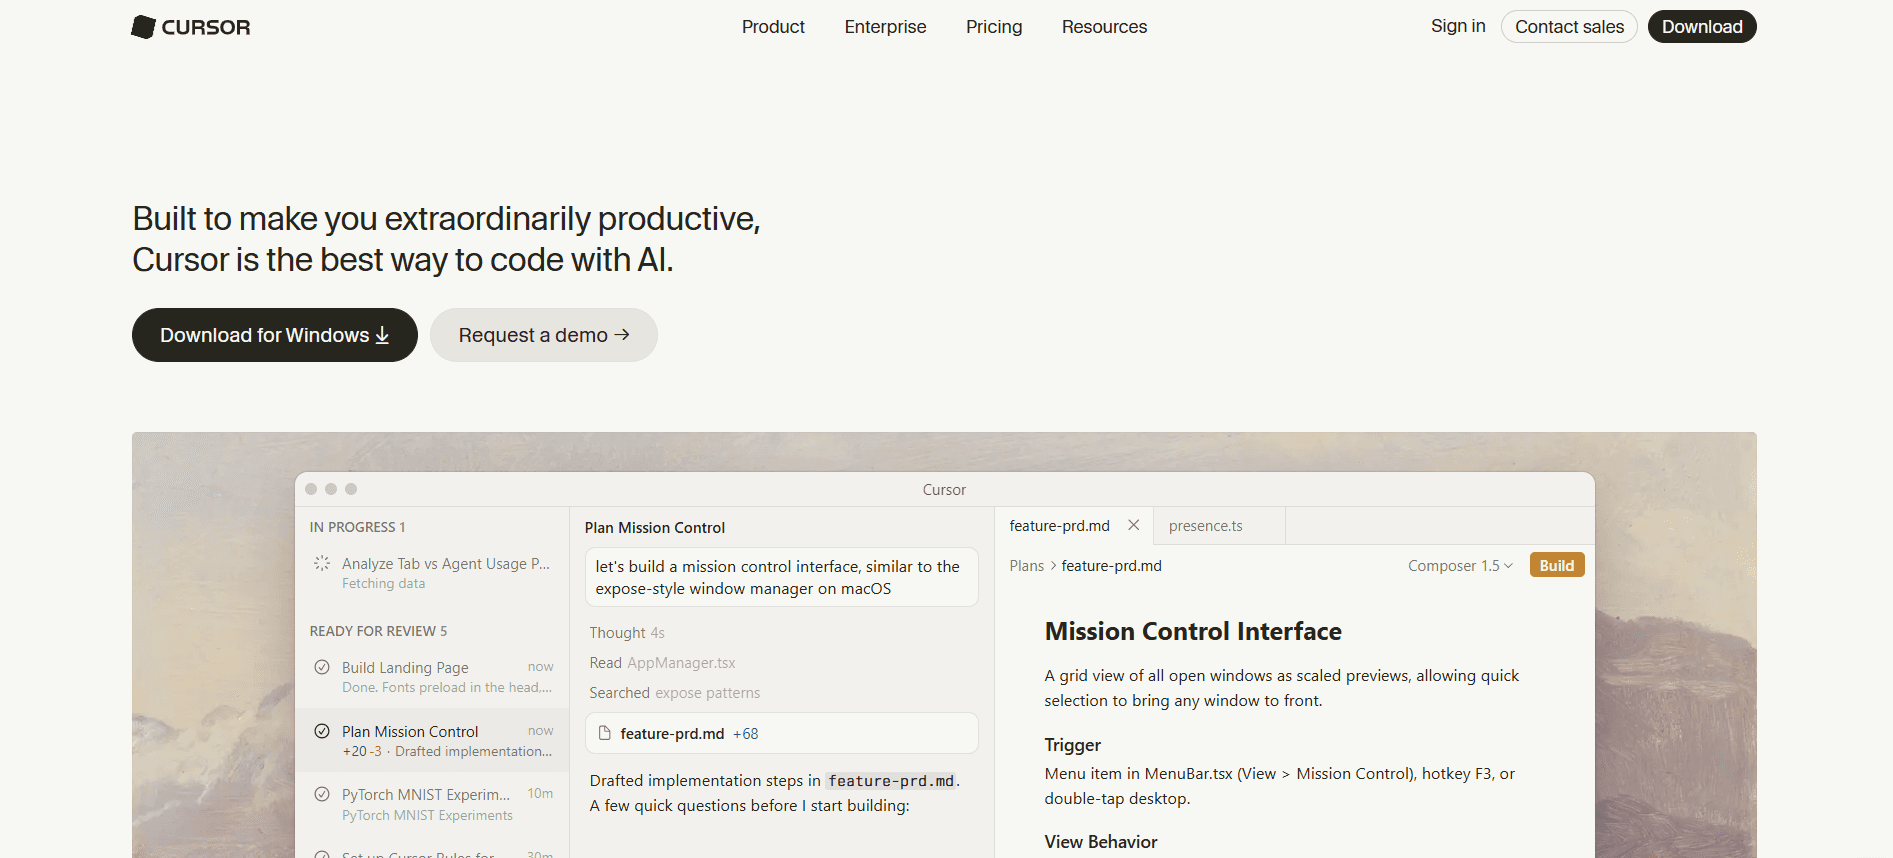Screen dimensions: 1893x858
Task: Open the feature-prd.md +68 file card
Action: [781, 733]
